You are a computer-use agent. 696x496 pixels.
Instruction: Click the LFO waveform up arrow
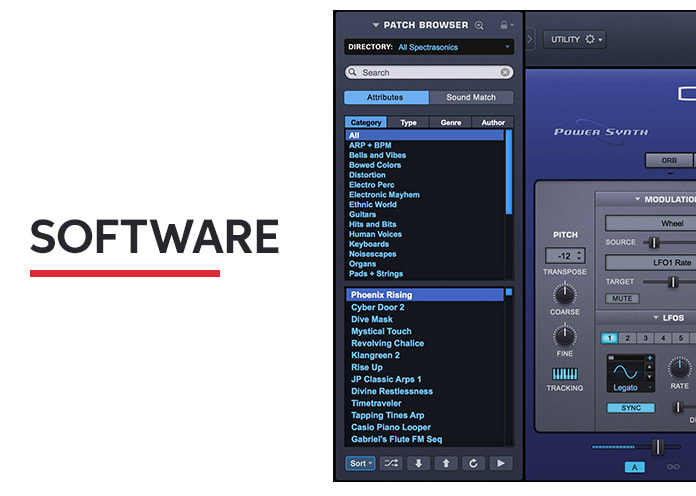coord(649,367)
